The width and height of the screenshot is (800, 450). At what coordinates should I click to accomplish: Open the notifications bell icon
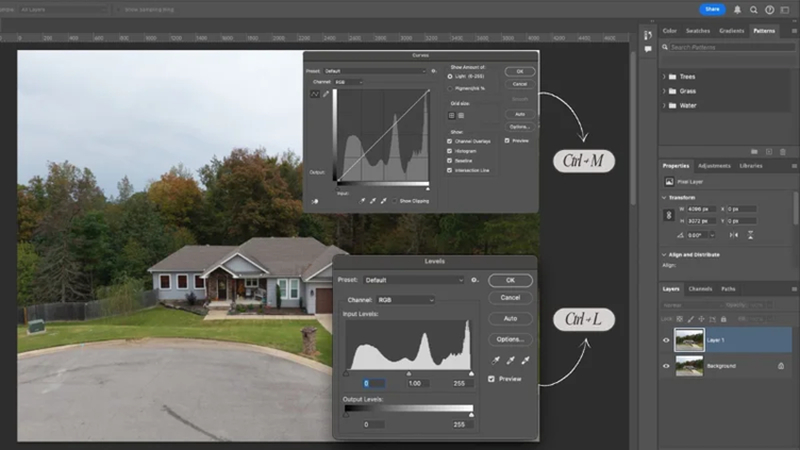tap(737, 10)
